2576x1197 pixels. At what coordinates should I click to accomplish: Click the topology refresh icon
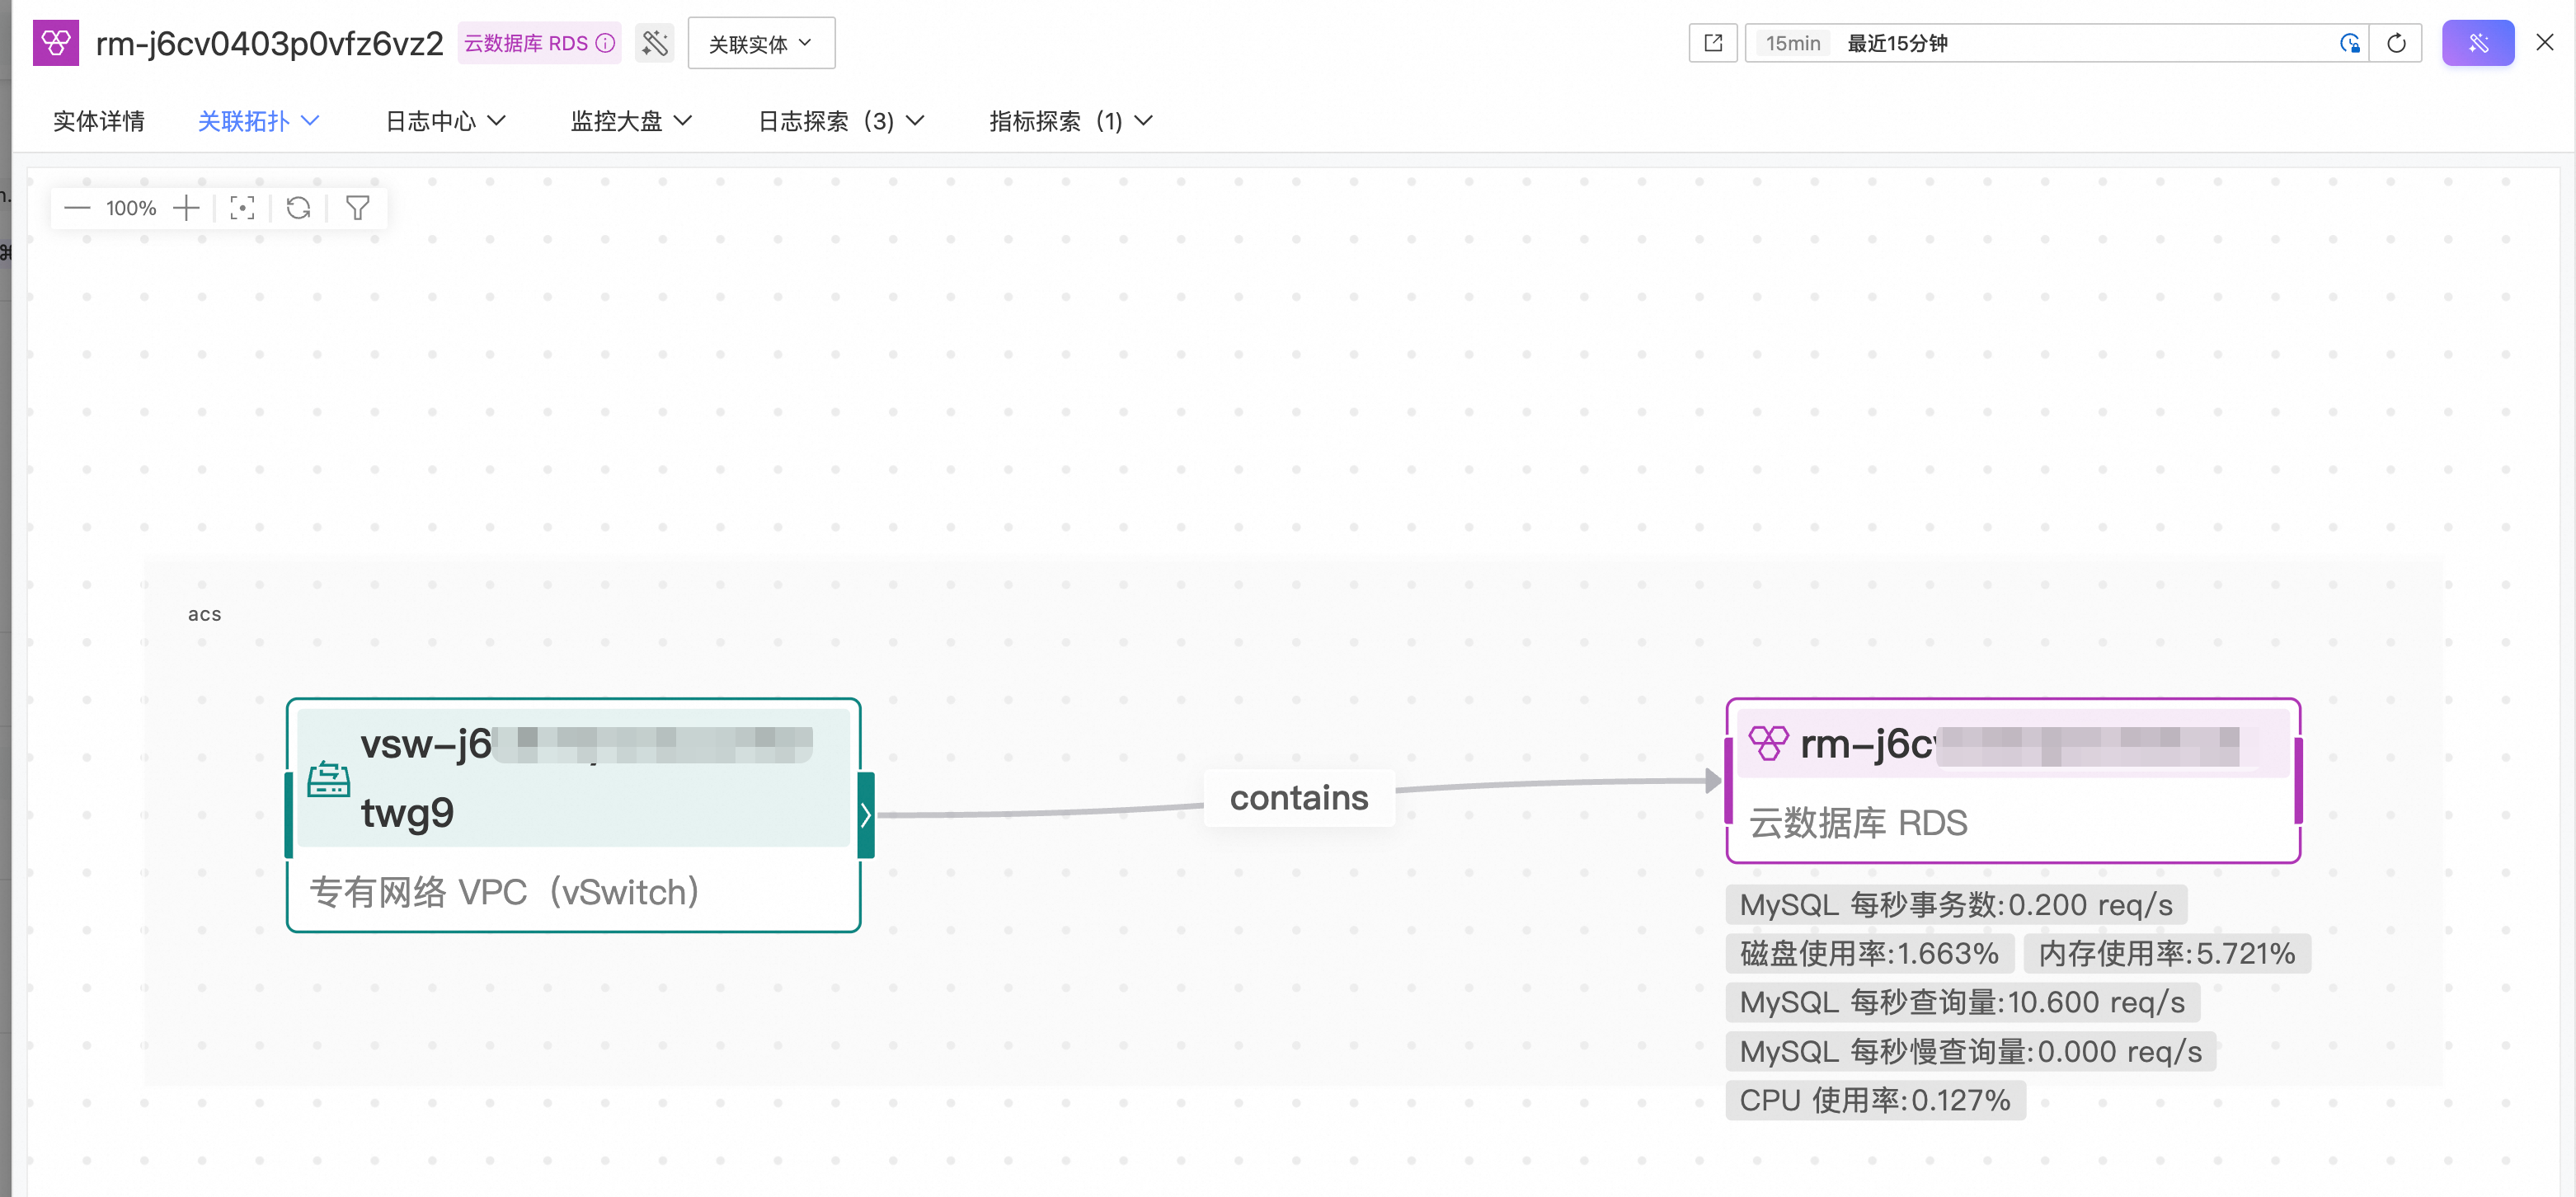click(298, 208)
